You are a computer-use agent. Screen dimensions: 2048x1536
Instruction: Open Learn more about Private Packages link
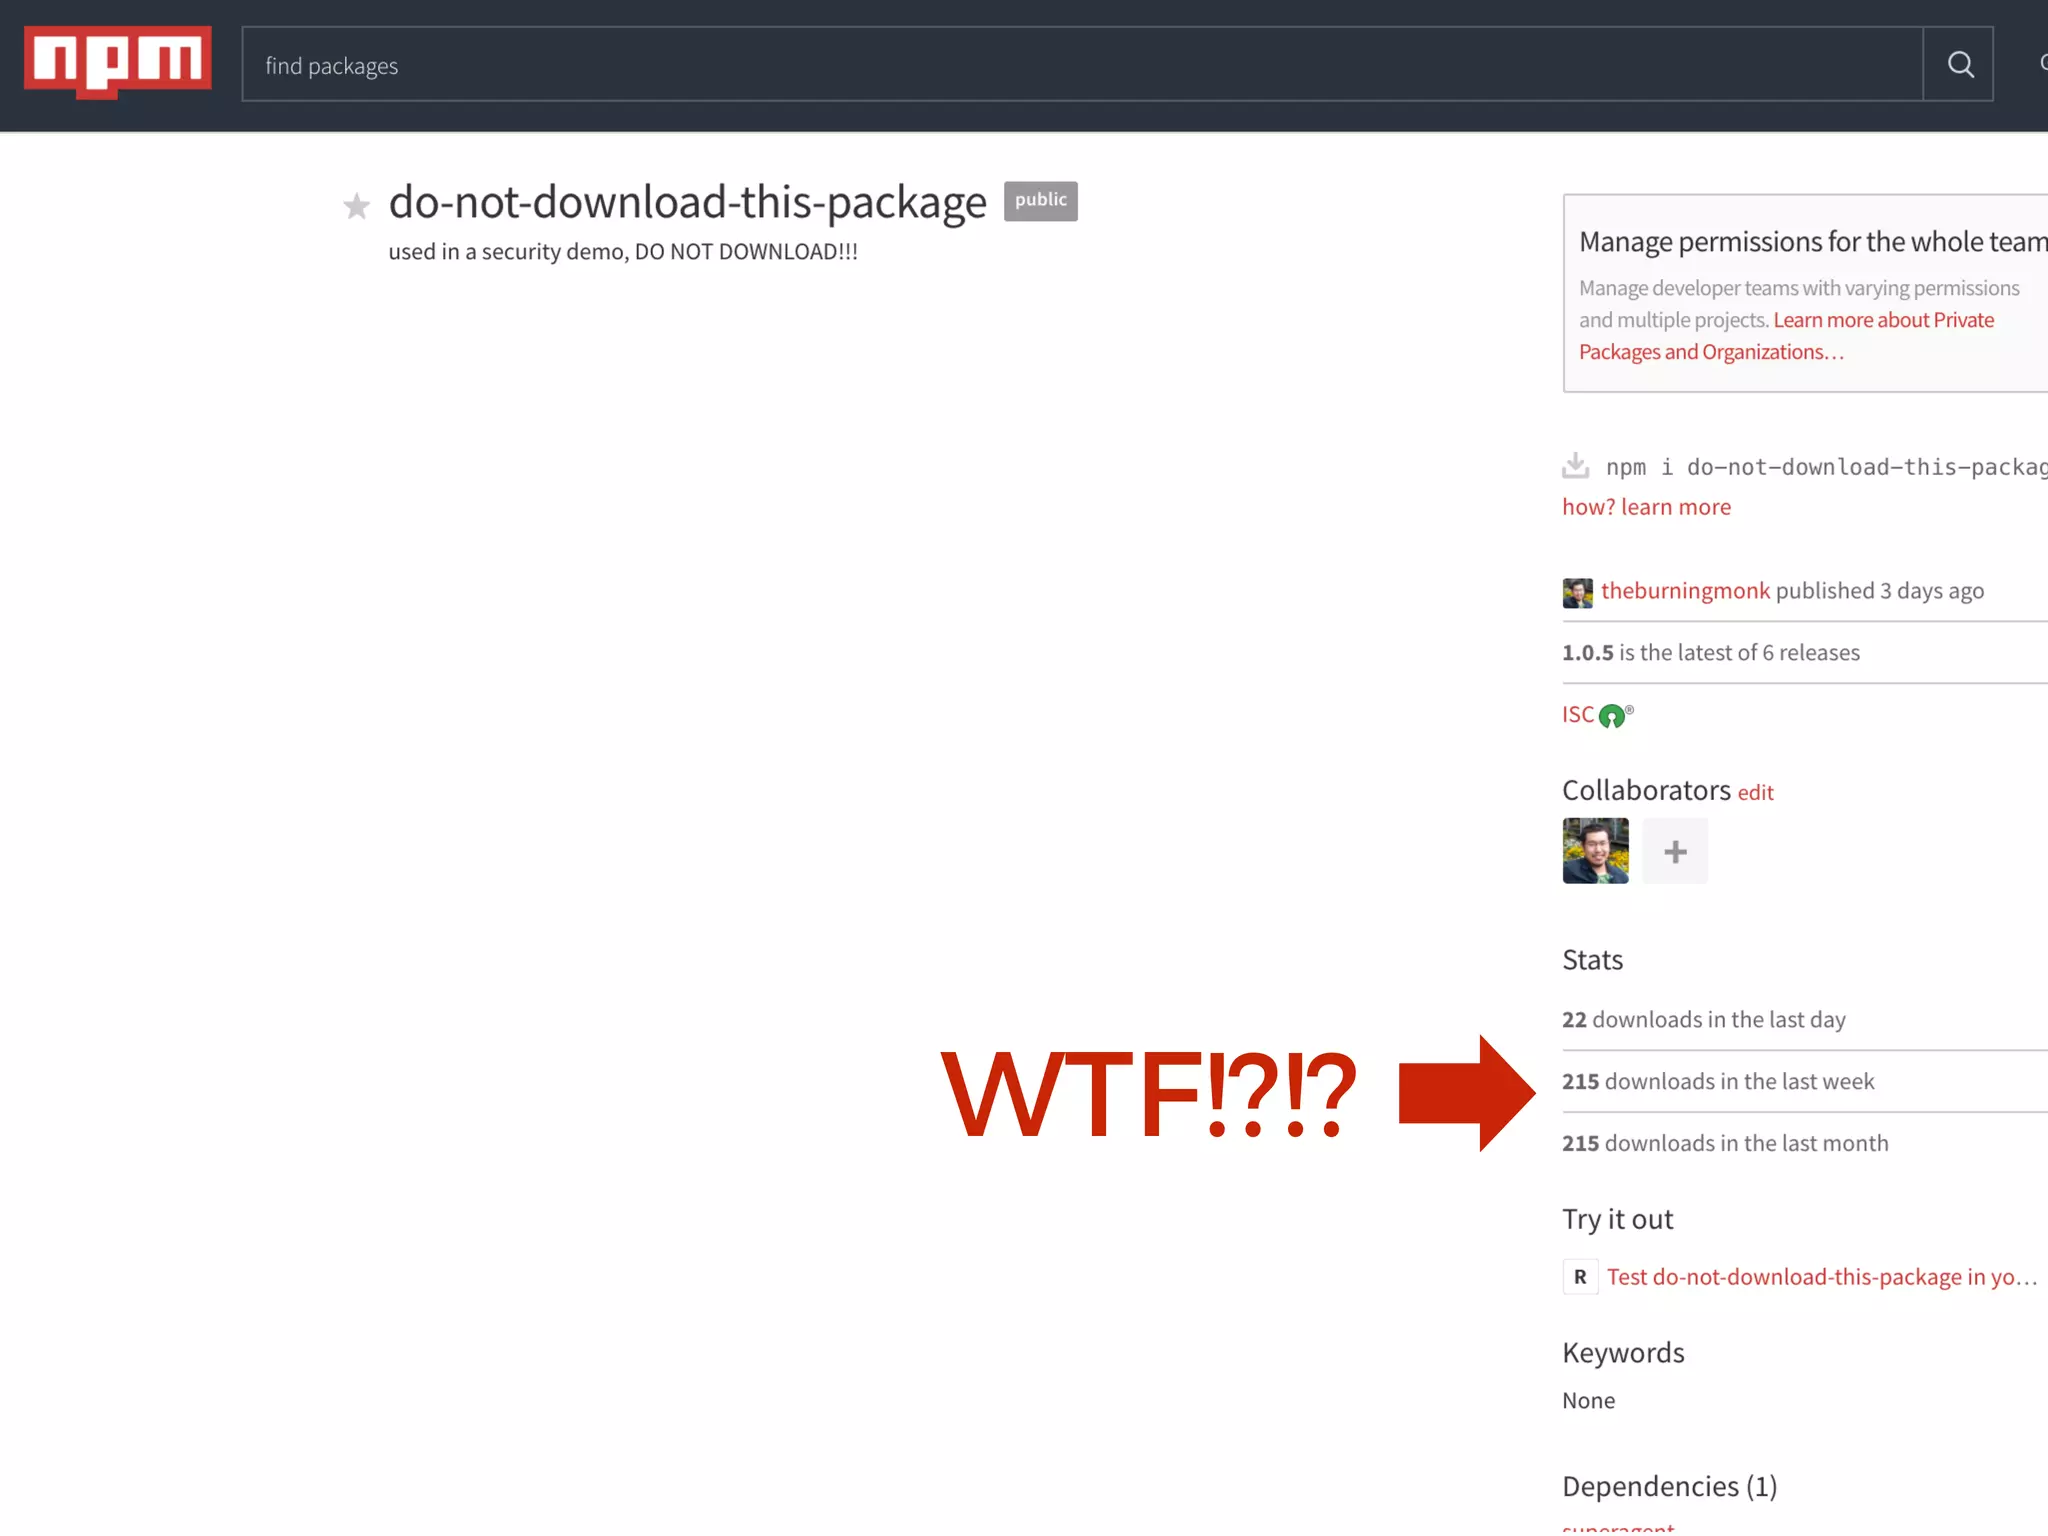click(x=1786, y=336)
